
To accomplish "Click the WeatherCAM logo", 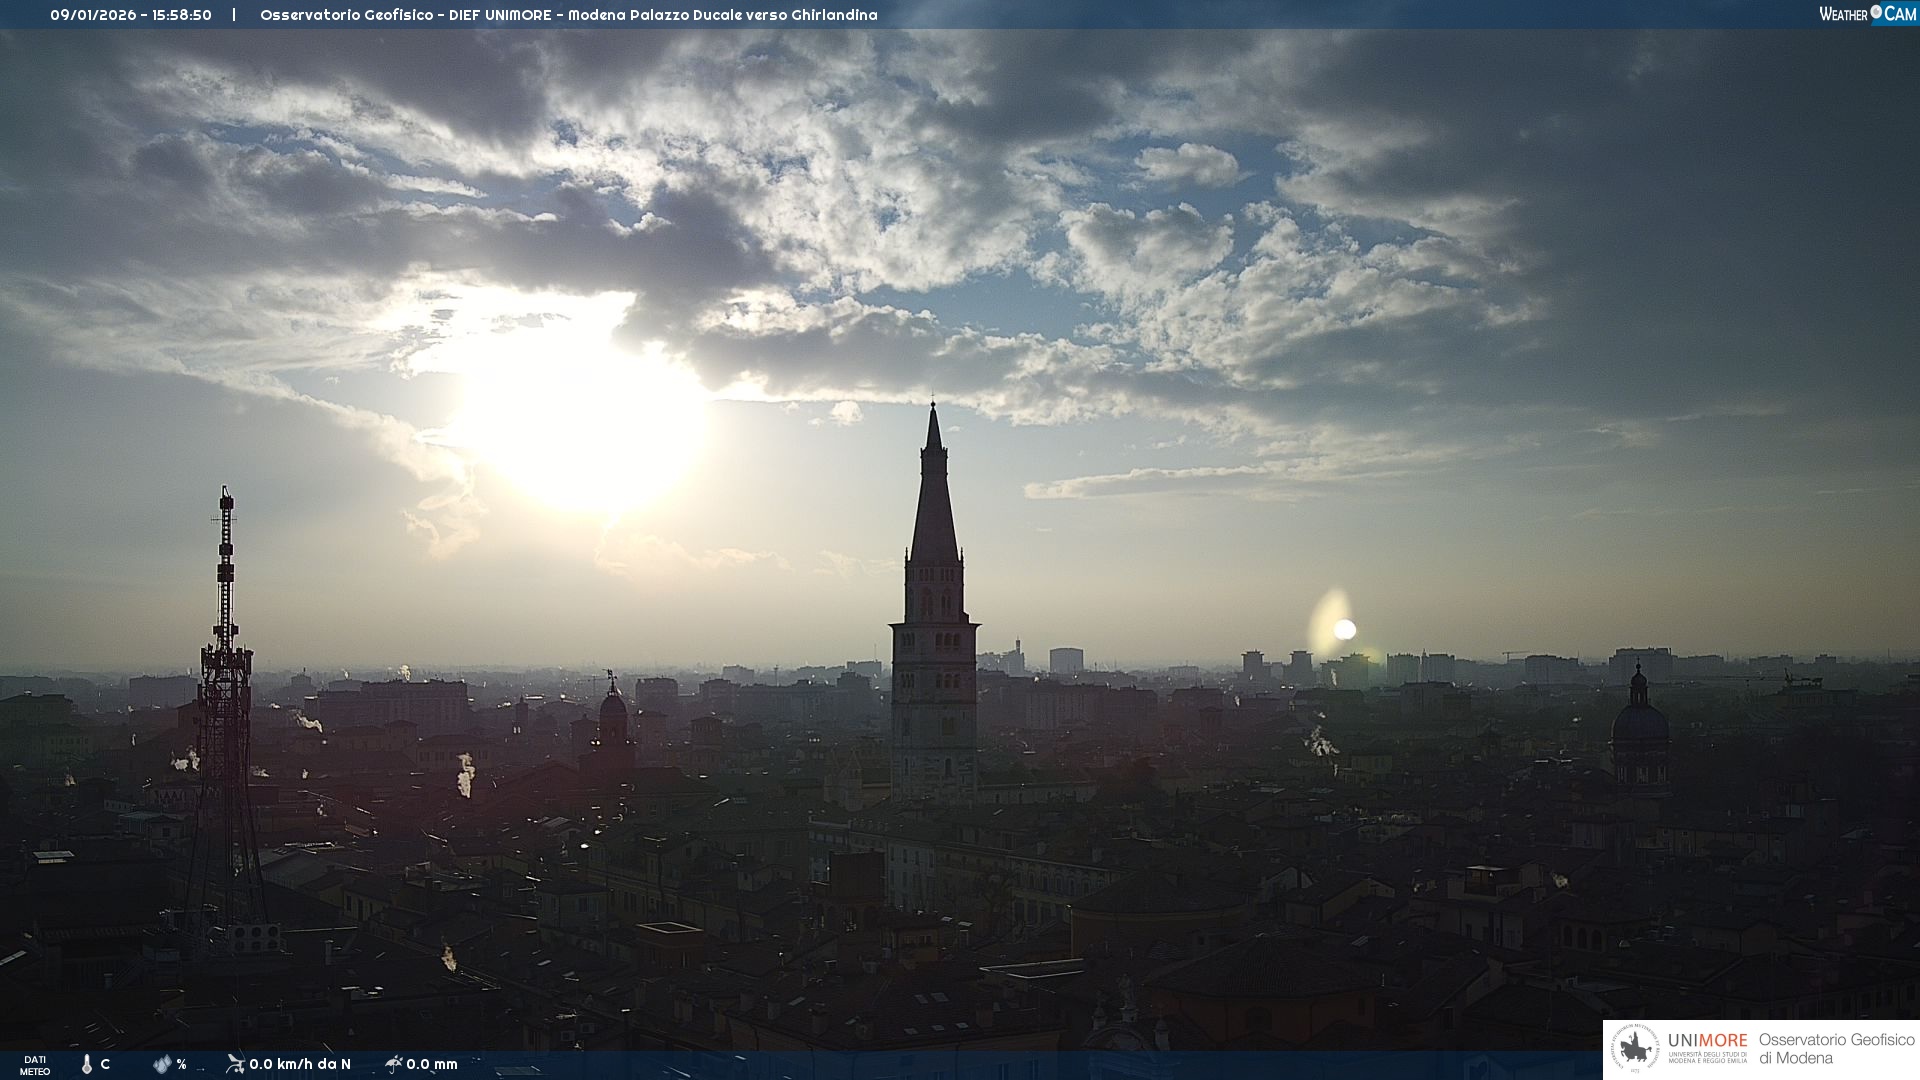I will point(1867,14).
